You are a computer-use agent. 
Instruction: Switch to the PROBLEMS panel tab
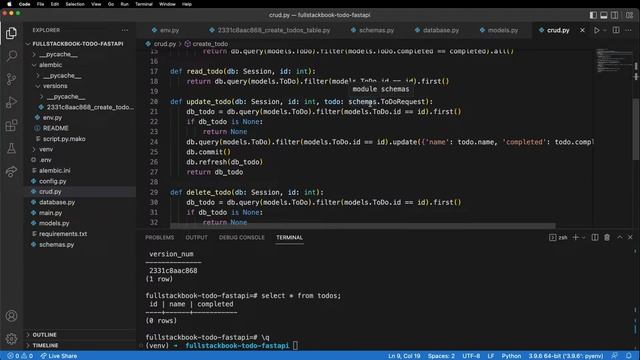[160, 238]
